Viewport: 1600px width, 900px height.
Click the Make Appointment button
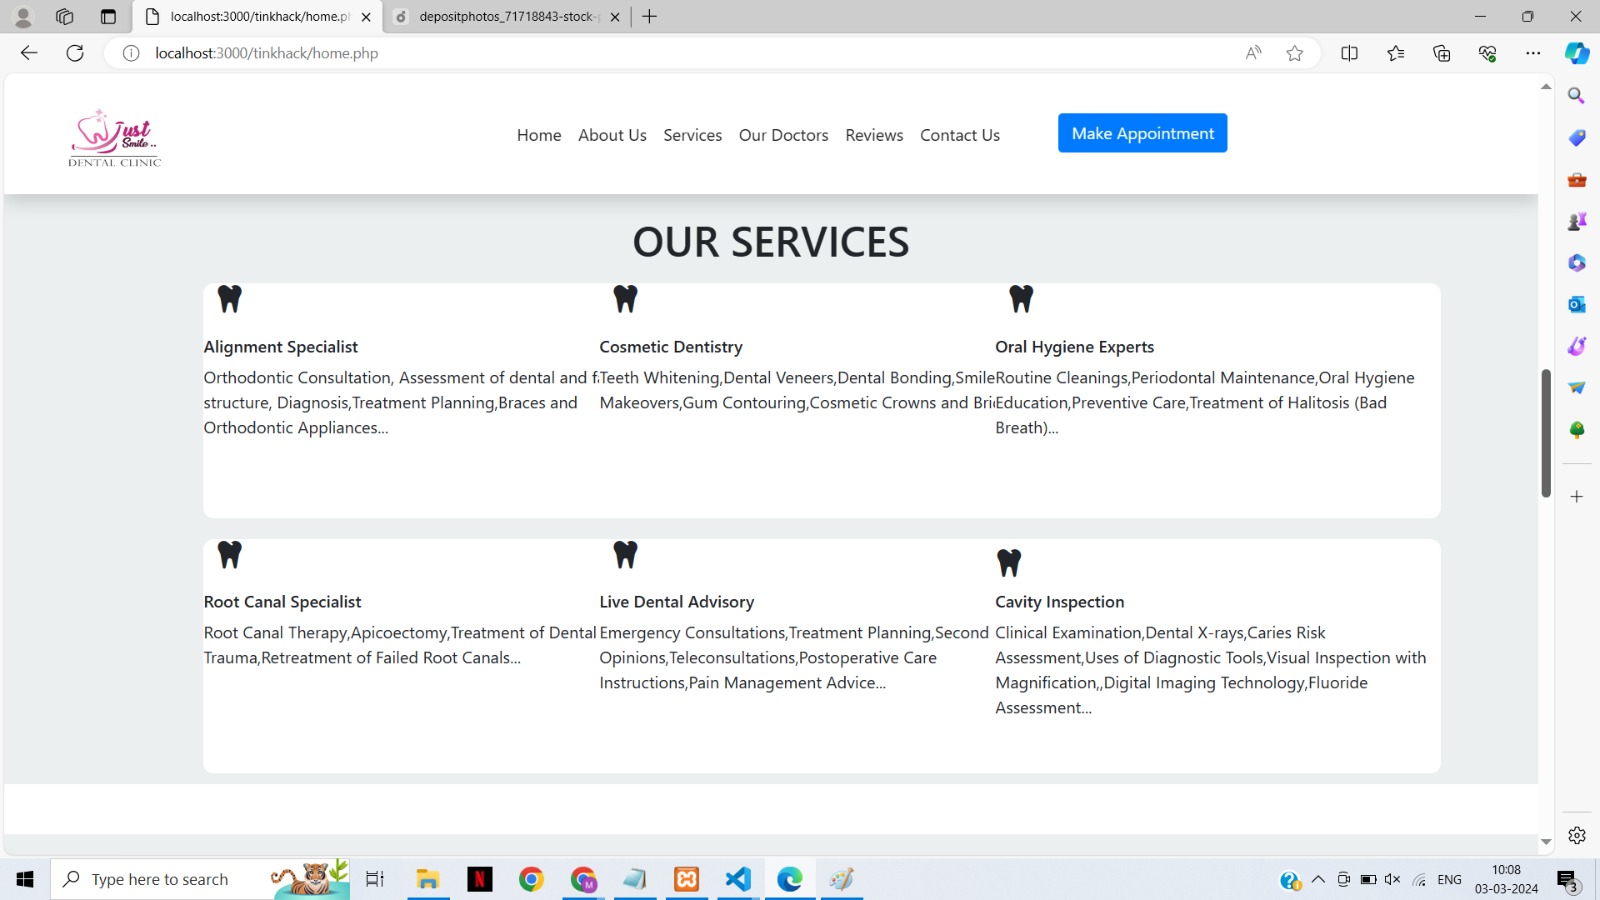(1142, 133)
